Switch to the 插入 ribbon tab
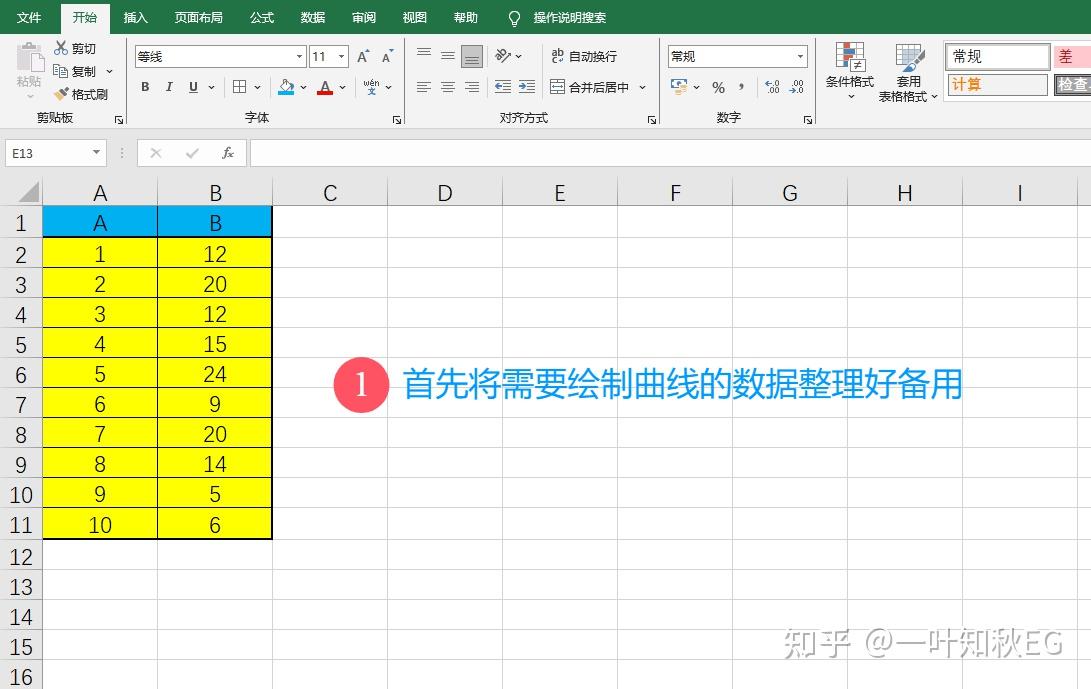 (135, 17)
